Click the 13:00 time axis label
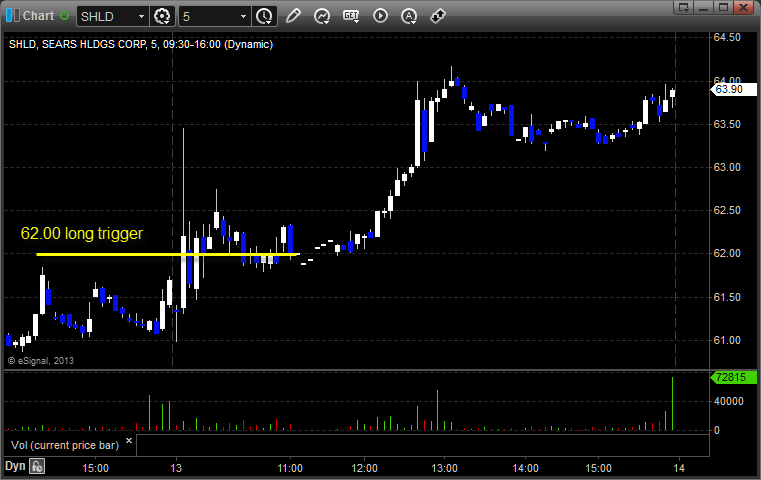Viewport: 761px width, 480px height. point(445,468)
